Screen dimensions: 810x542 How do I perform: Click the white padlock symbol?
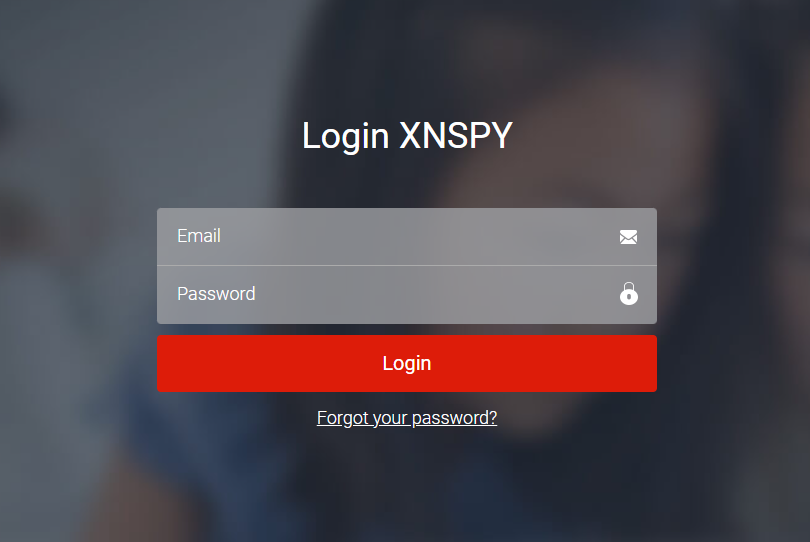point(629,293)
